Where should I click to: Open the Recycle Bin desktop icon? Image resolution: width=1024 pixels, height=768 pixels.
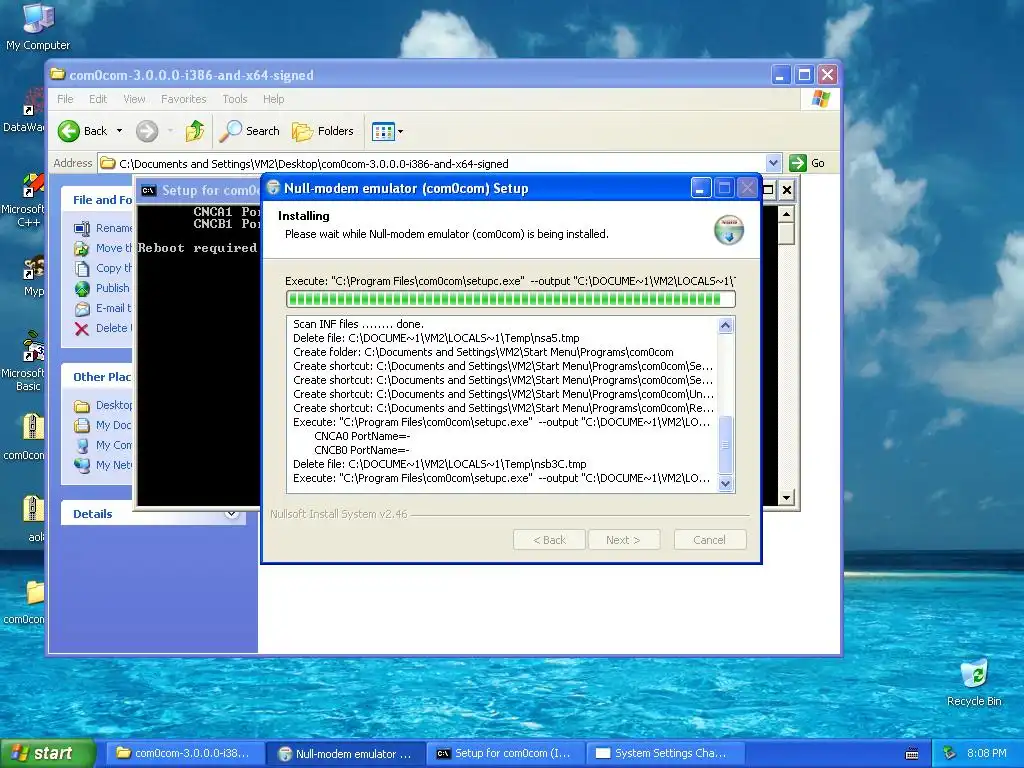point(974,673)
